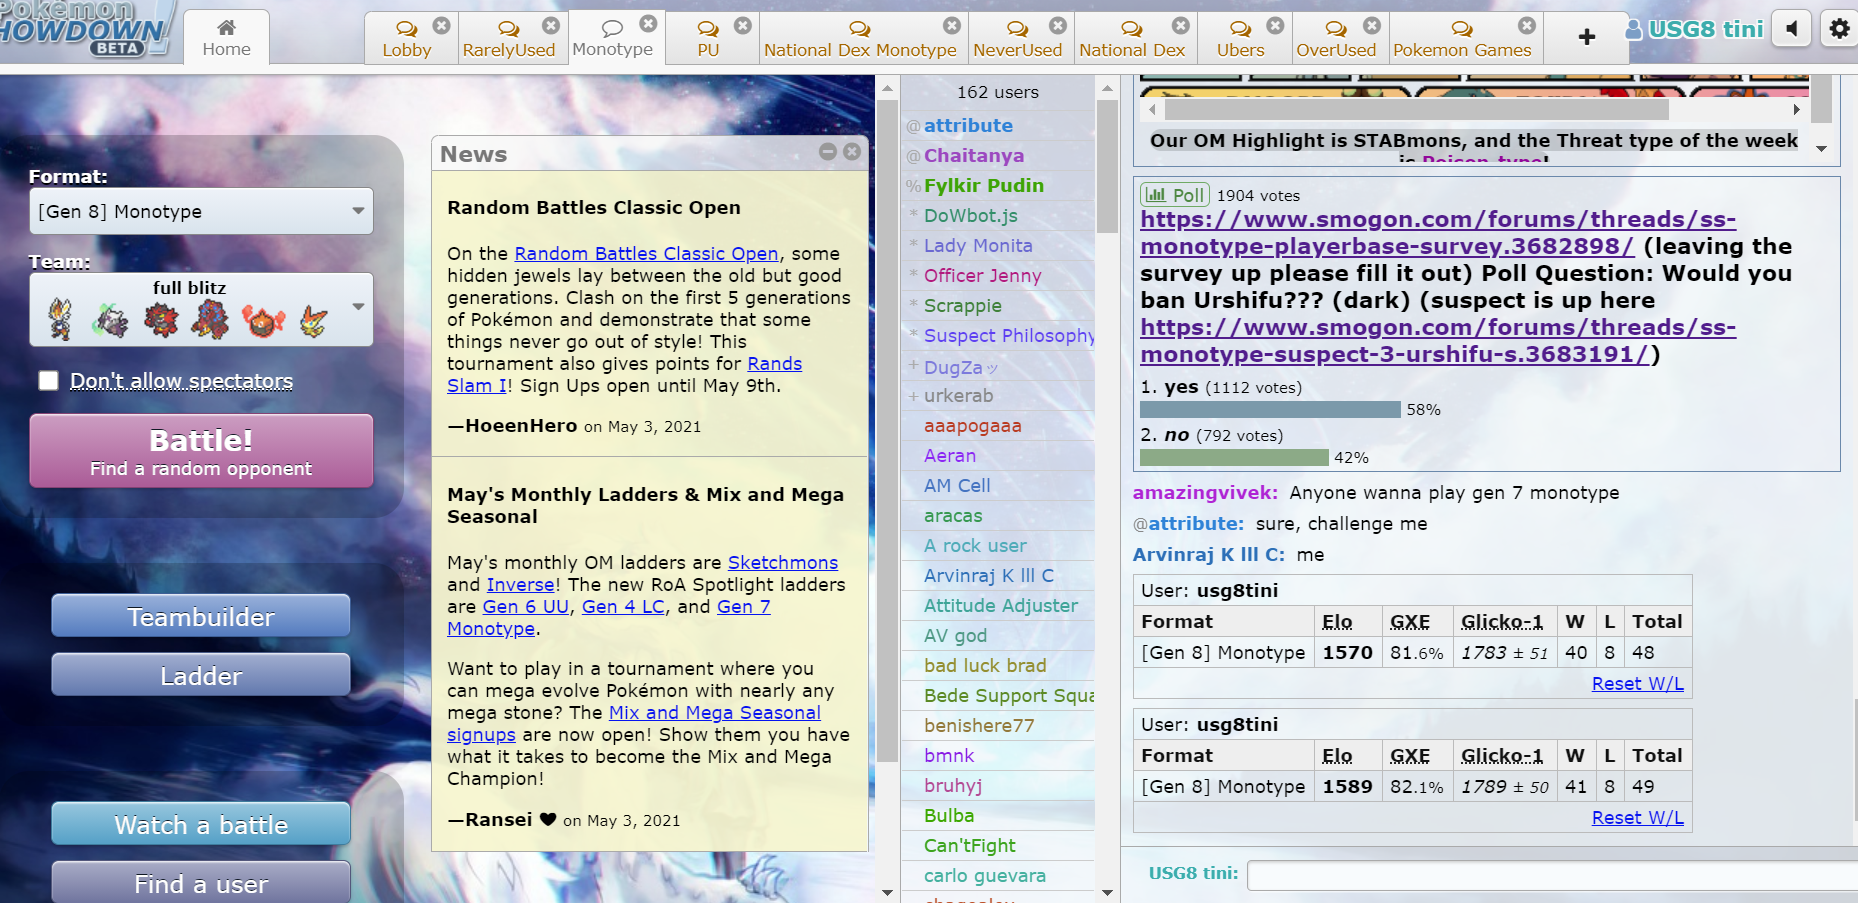Screen dimensions: 1858x903
Task: Close the PU room tab
Action: pyautogui.click(x=742, y=25)
